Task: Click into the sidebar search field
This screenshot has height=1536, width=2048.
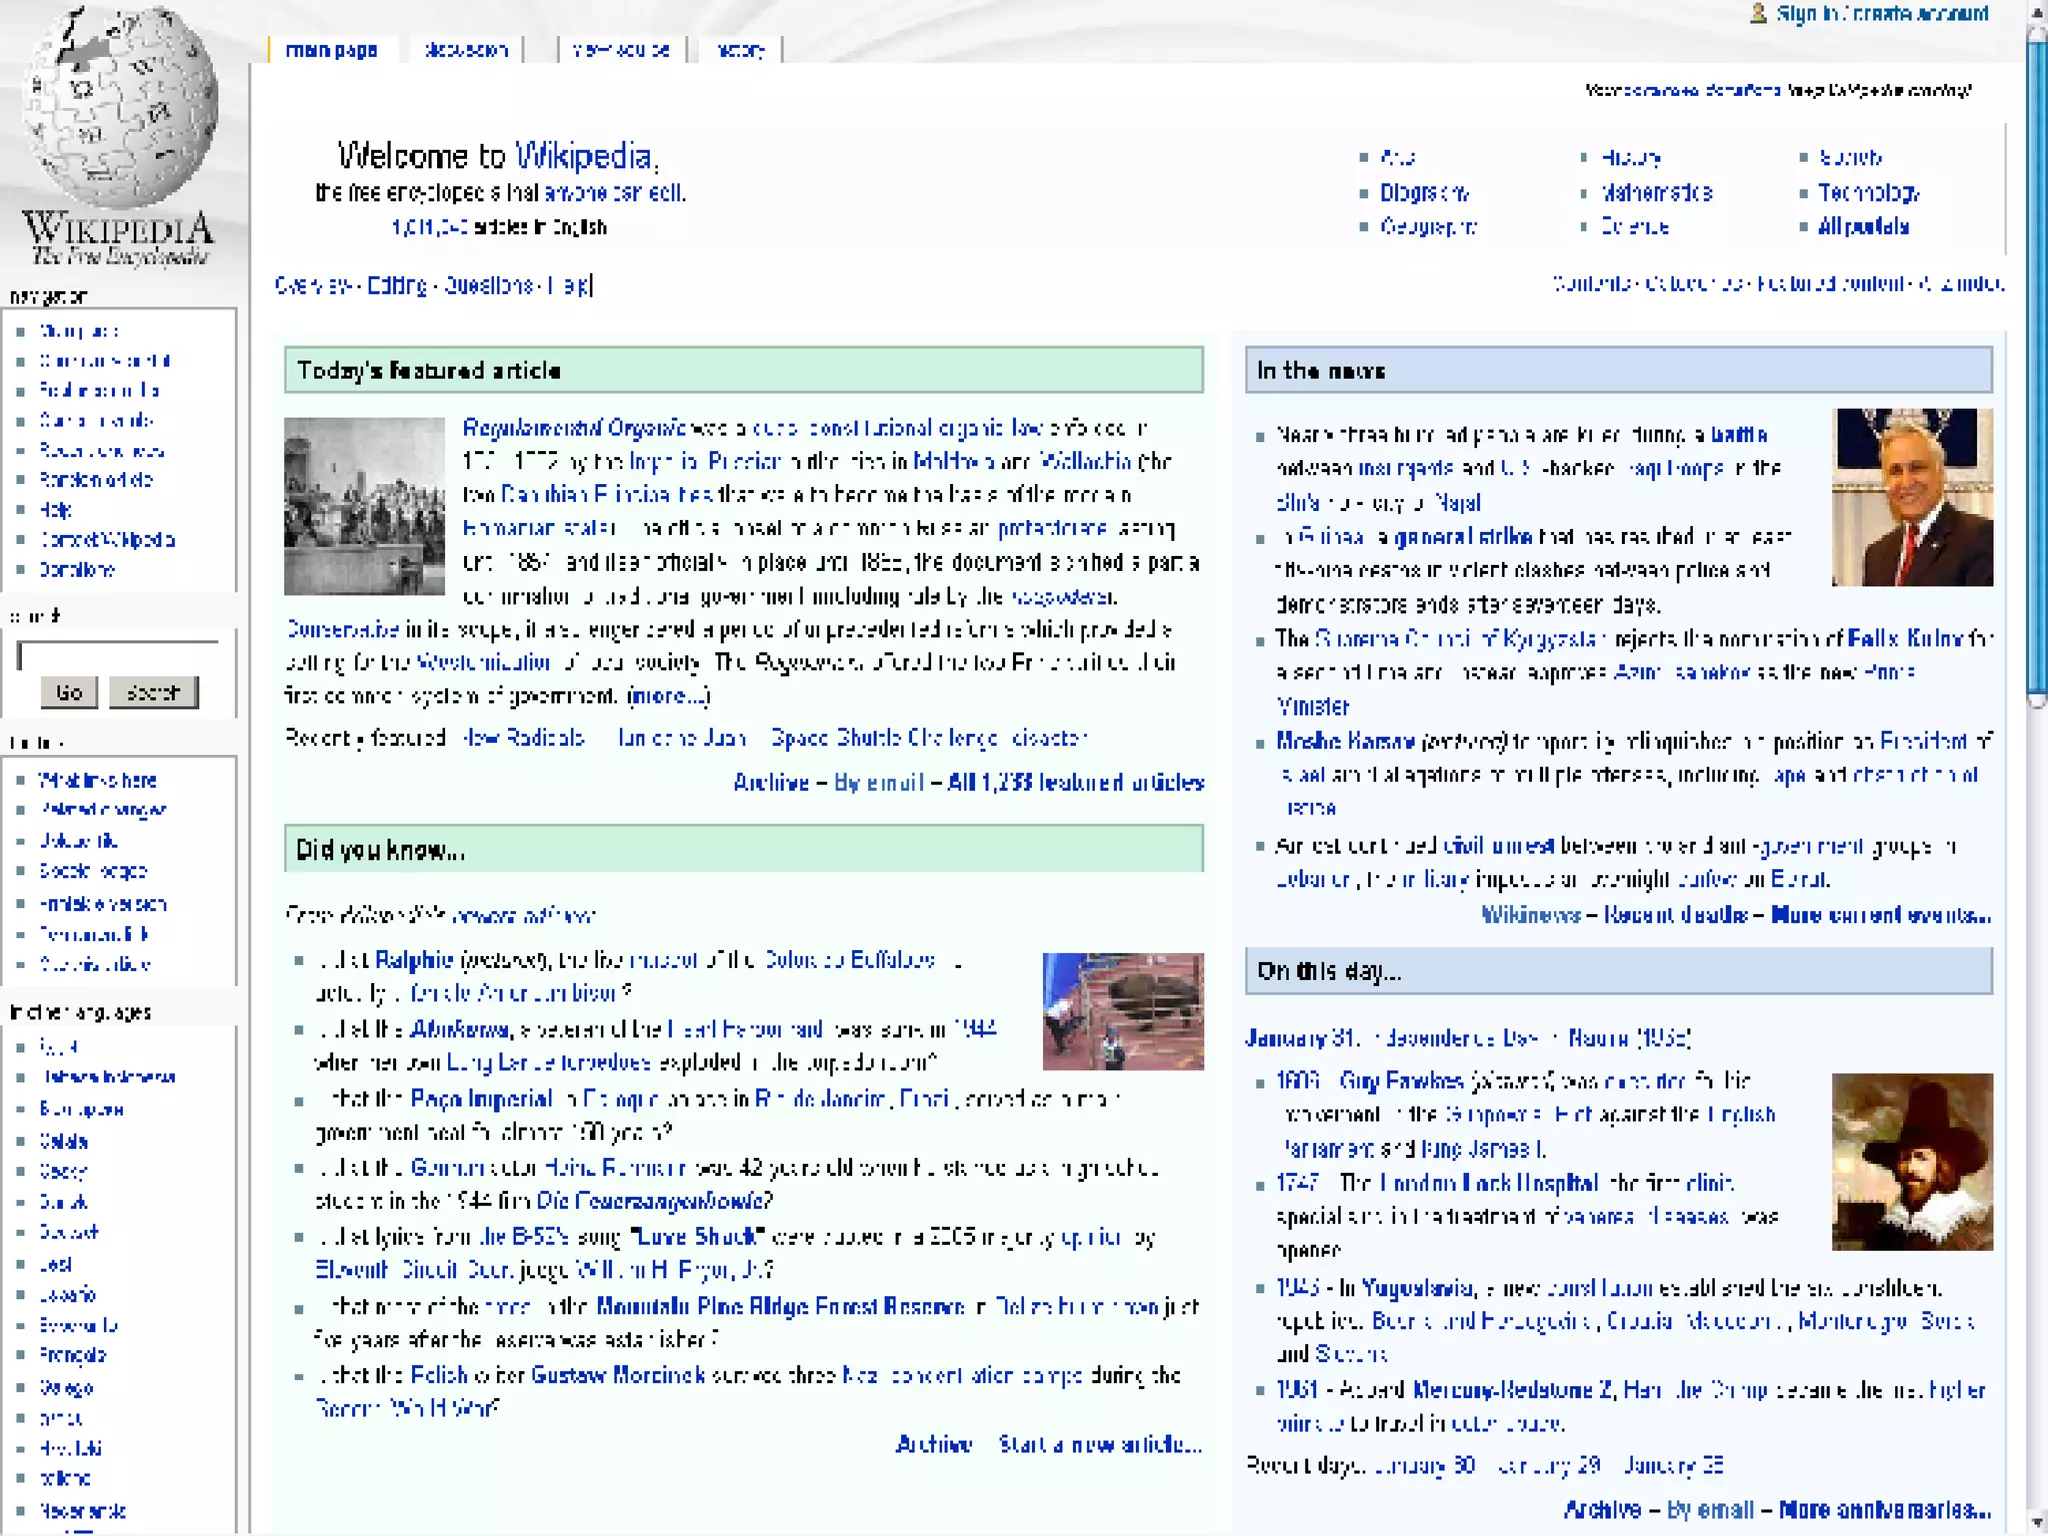Action: 118,655
